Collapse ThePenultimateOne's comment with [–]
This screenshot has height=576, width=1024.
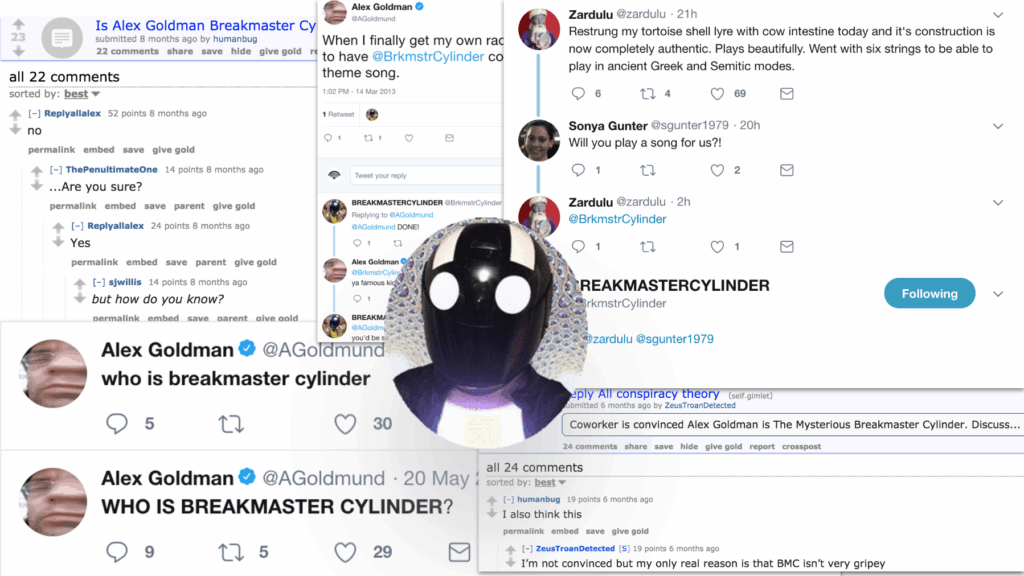click(56, 170)
